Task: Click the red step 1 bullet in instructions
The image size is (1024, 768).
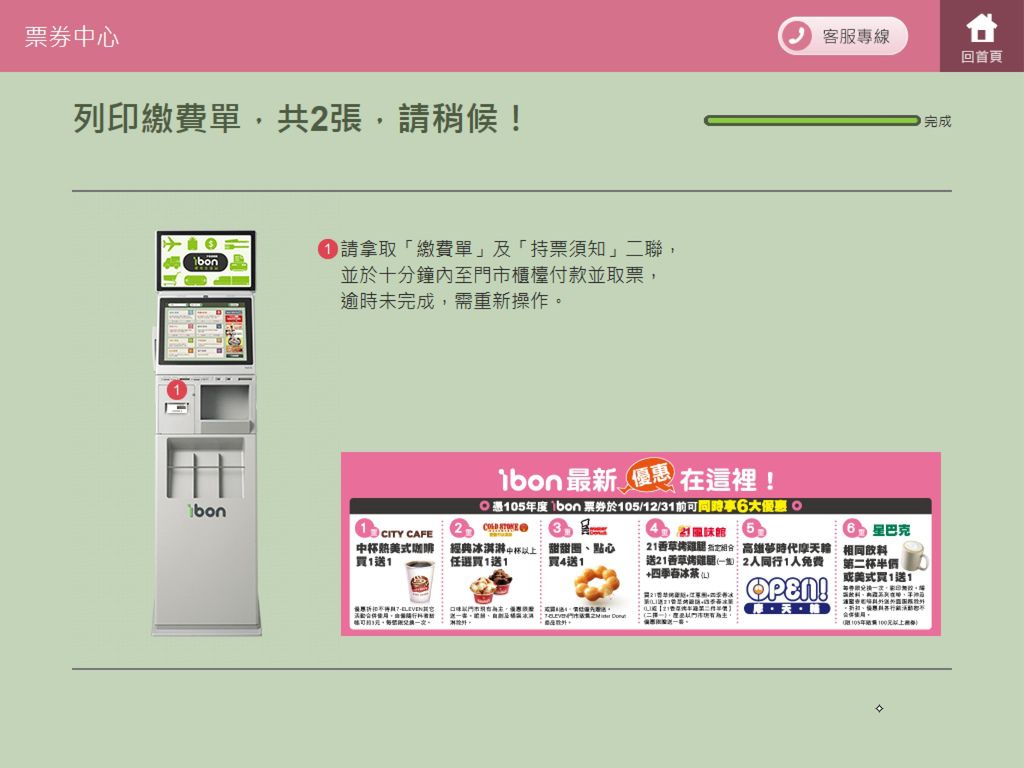Action: (x=327, y=249)
